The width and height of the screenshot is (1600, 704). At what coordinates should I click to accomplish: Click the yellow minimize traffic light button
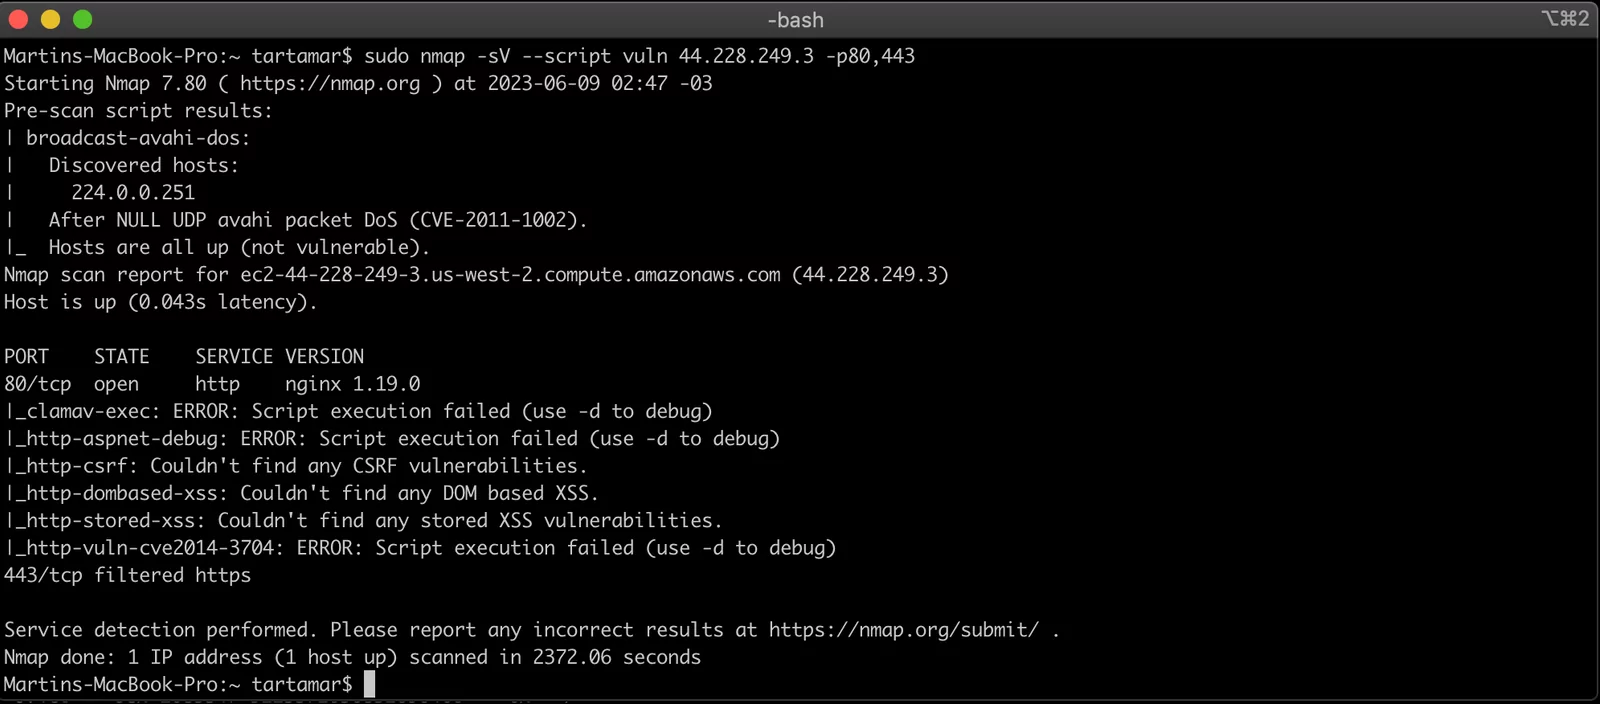(x=48, y=18)
